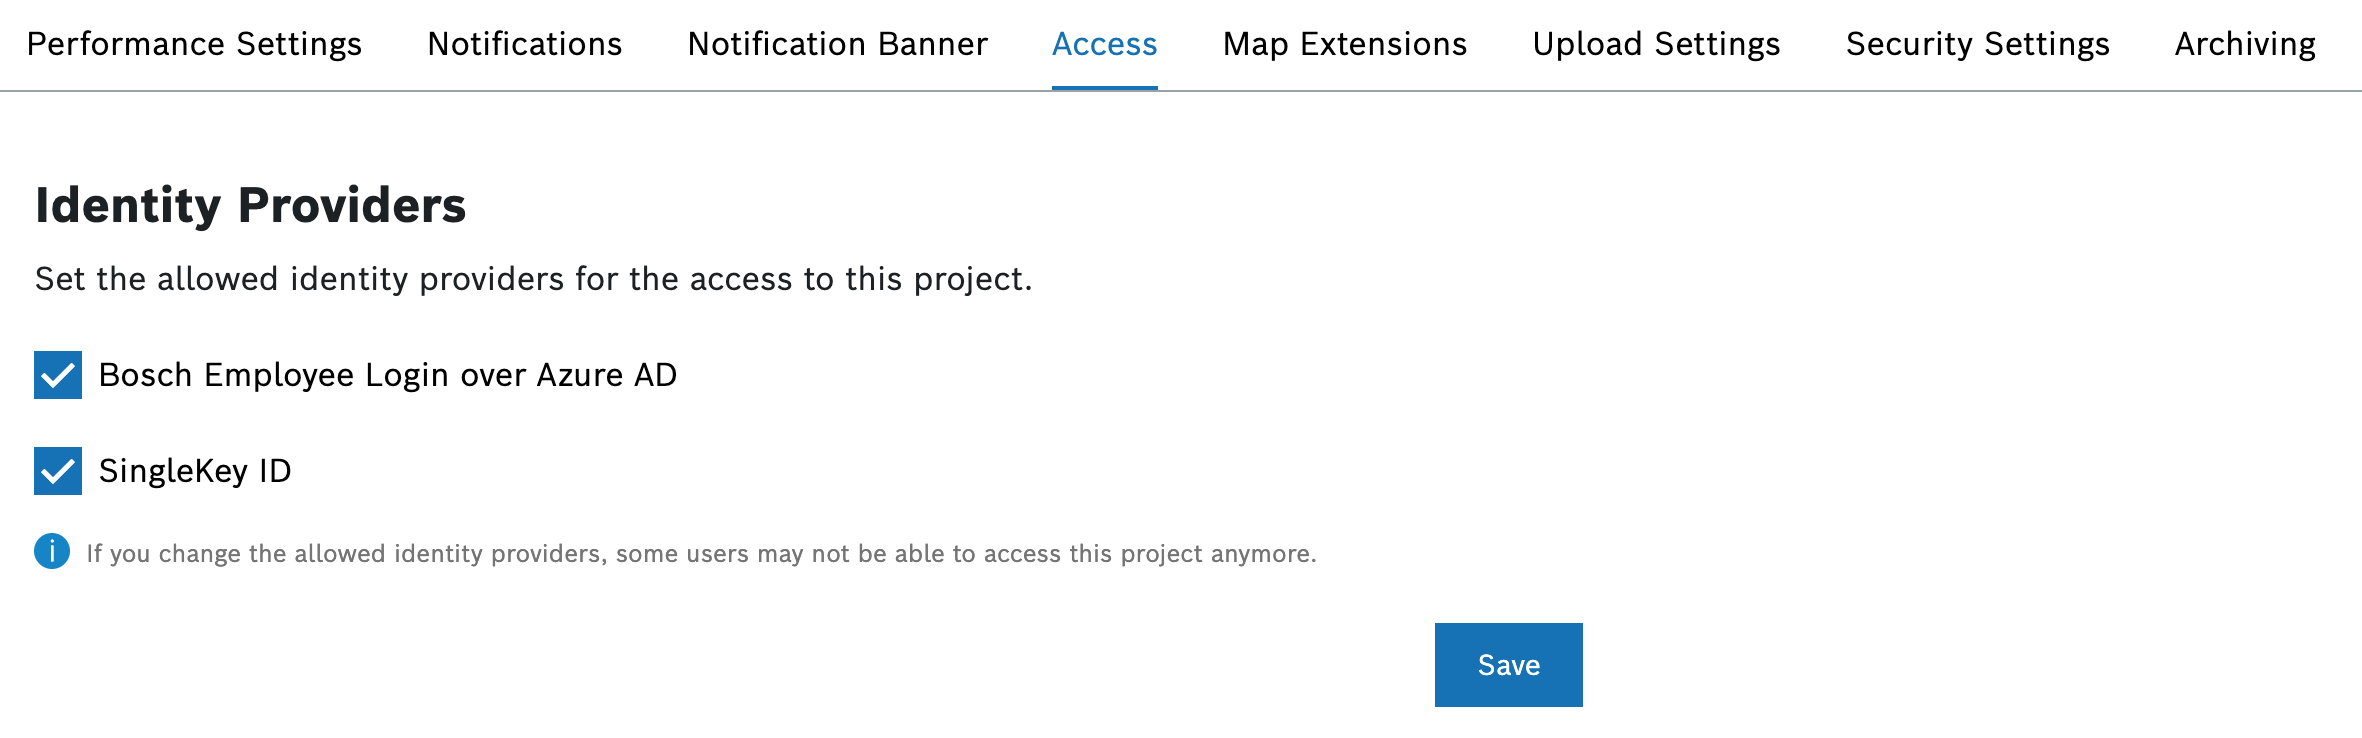
Task: Go to the Notification Banner tab
Action: (838, 44)
